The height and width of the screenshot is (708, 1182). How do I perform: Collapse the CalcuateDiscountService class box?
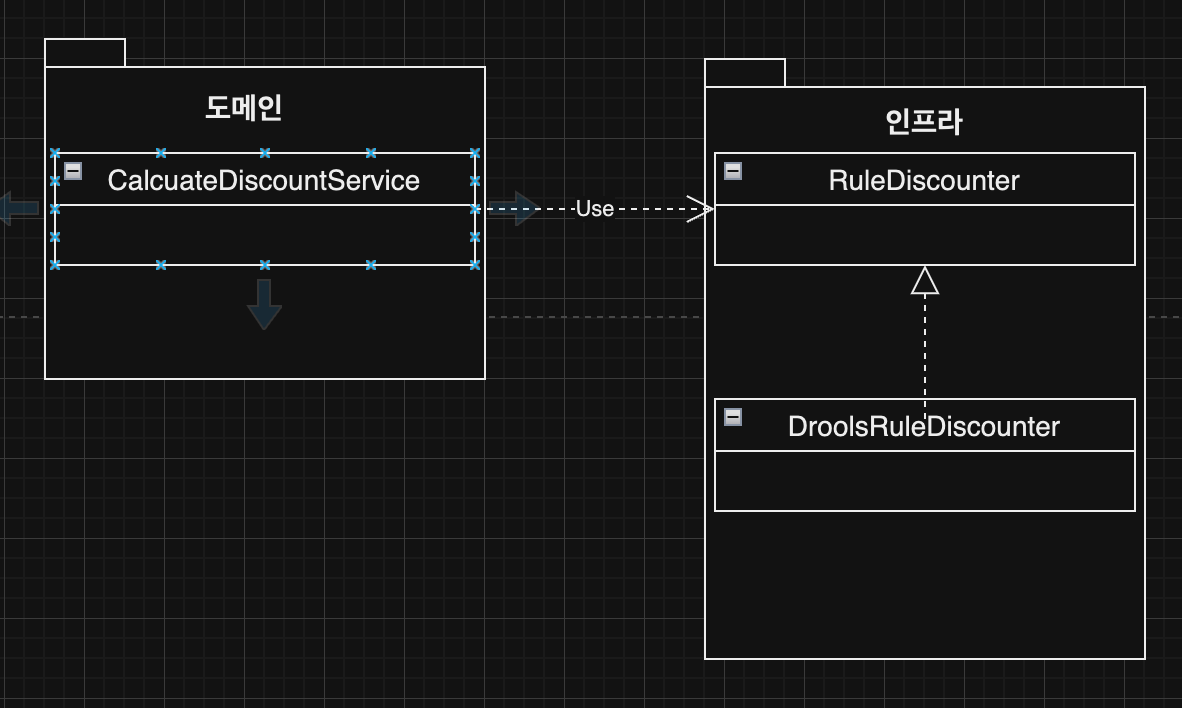(x=73, y=171)
